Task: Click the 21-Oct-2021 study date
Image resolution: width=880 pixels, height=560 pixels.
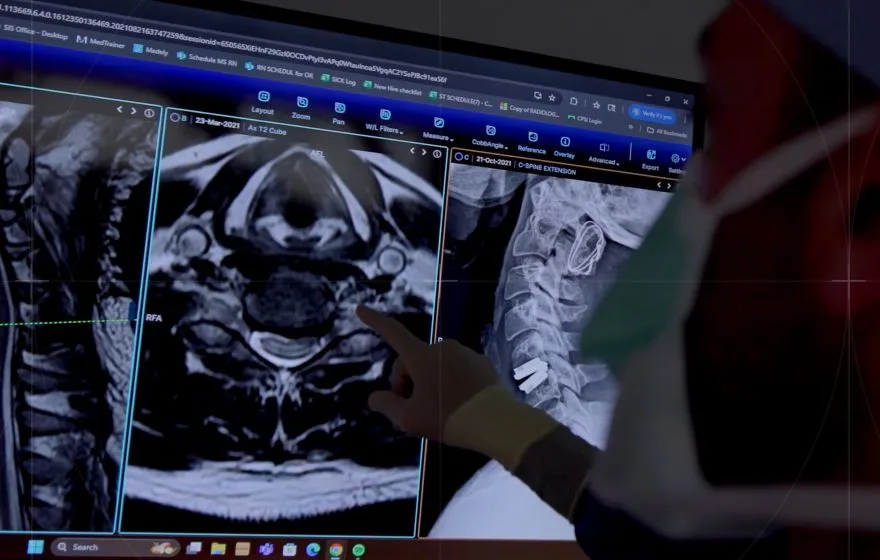Action: 493,161
